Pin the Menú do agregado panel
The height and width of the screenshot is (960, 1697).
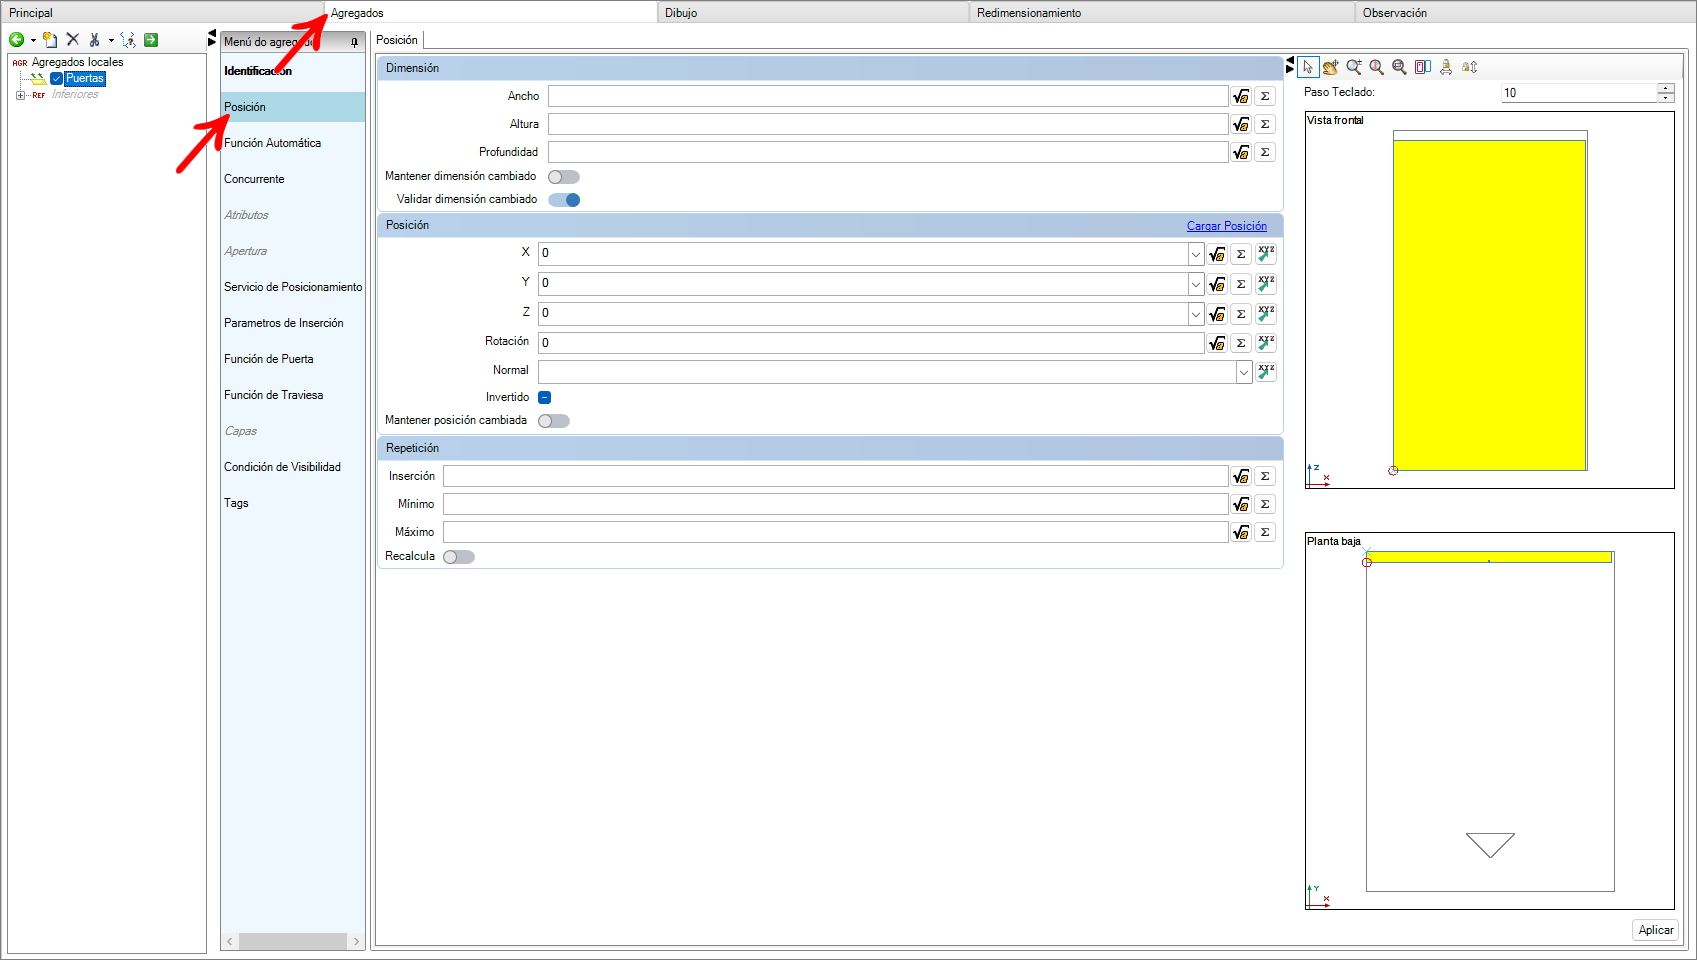click(x=354, y=42)
